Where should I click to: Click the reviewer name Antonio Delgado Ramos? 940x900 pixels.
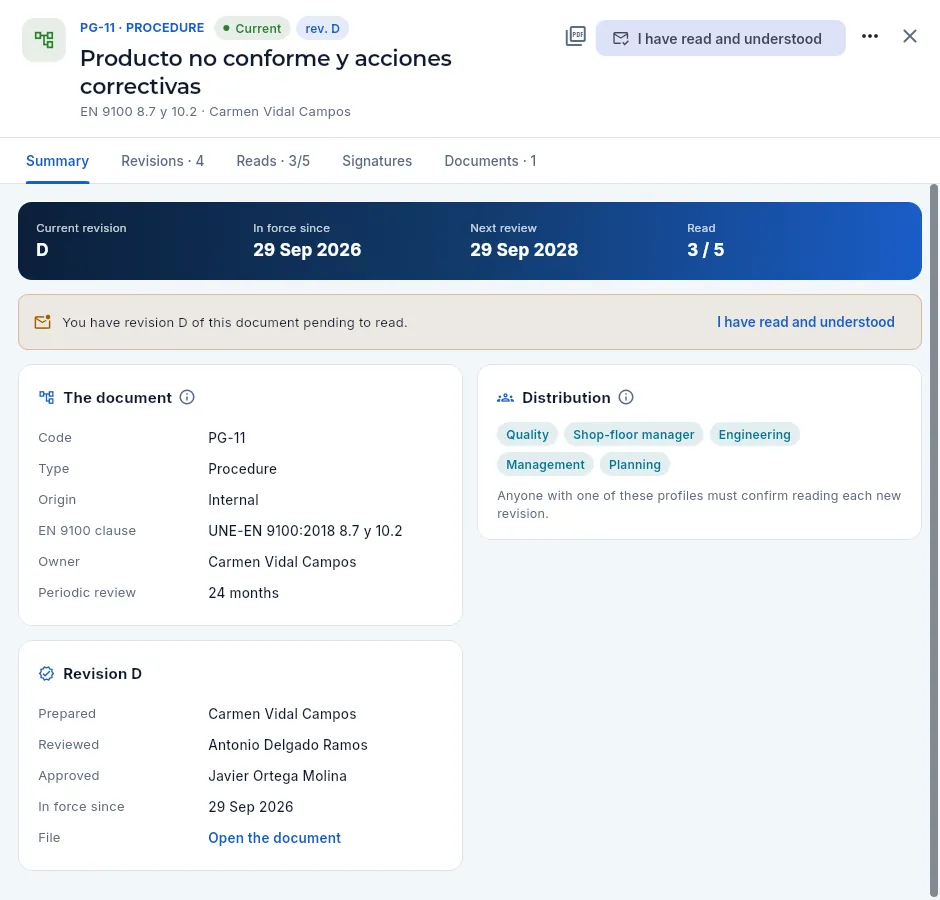click(x=288, y=745)
